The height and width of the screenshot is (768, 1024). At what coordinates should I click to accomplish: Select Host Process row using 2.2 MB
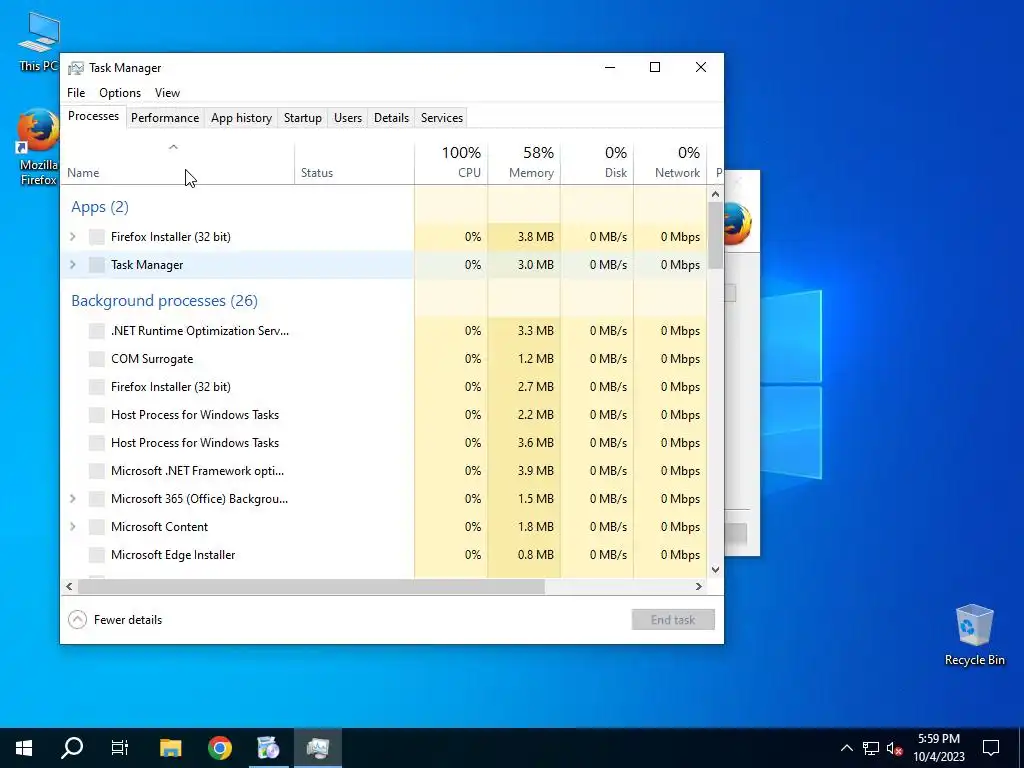pos(383,415)
